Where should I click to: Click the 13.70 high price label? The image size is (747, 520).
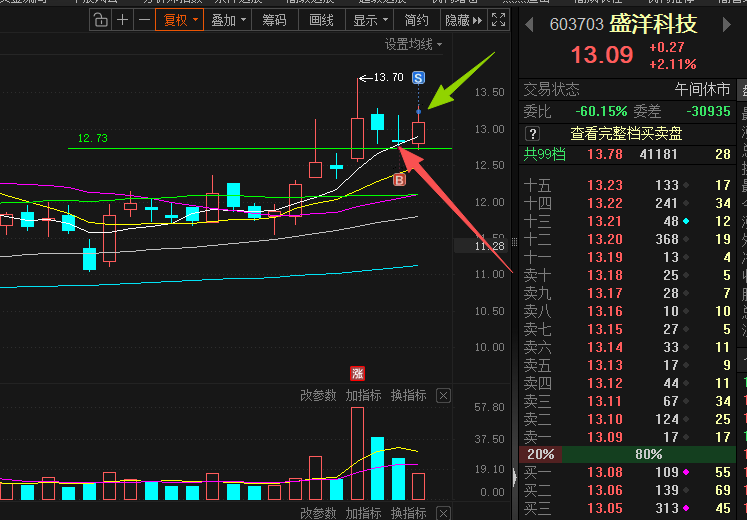point(388,77)
